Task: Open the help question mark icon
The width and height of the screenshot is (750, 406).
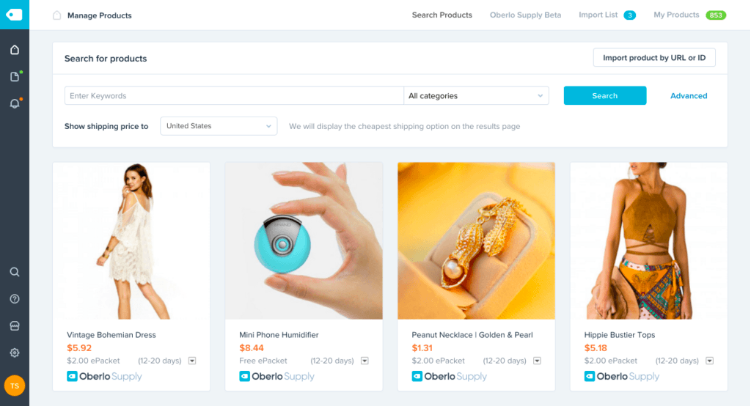Action: (14, 299)
